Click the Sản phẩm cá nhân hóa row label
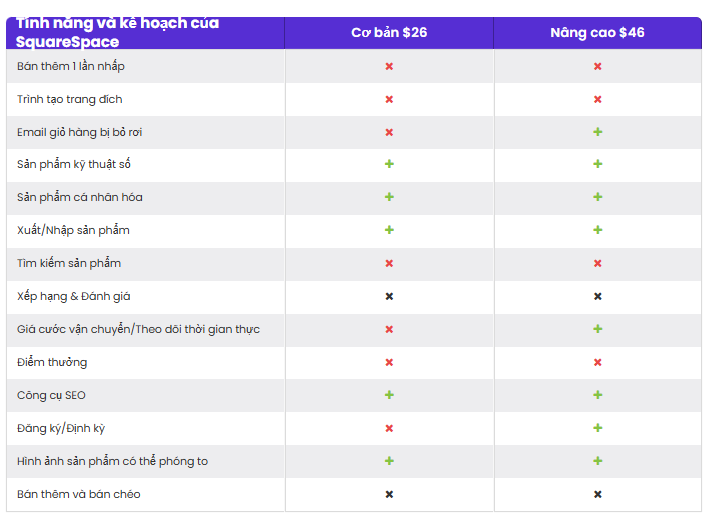Image resolution: width=712 pixels, height=522 pixels. (80, 197)
